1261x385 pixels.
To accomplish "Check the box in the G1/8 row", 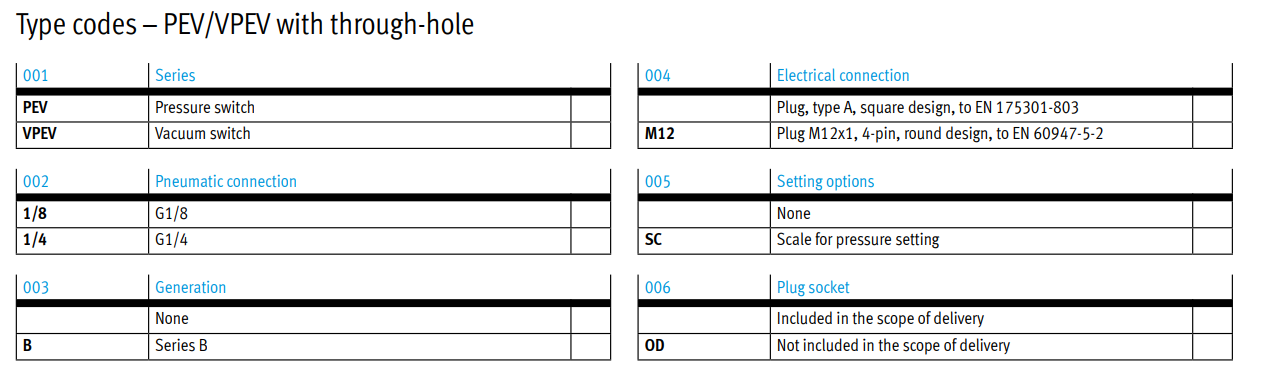I will click(590, 214).
